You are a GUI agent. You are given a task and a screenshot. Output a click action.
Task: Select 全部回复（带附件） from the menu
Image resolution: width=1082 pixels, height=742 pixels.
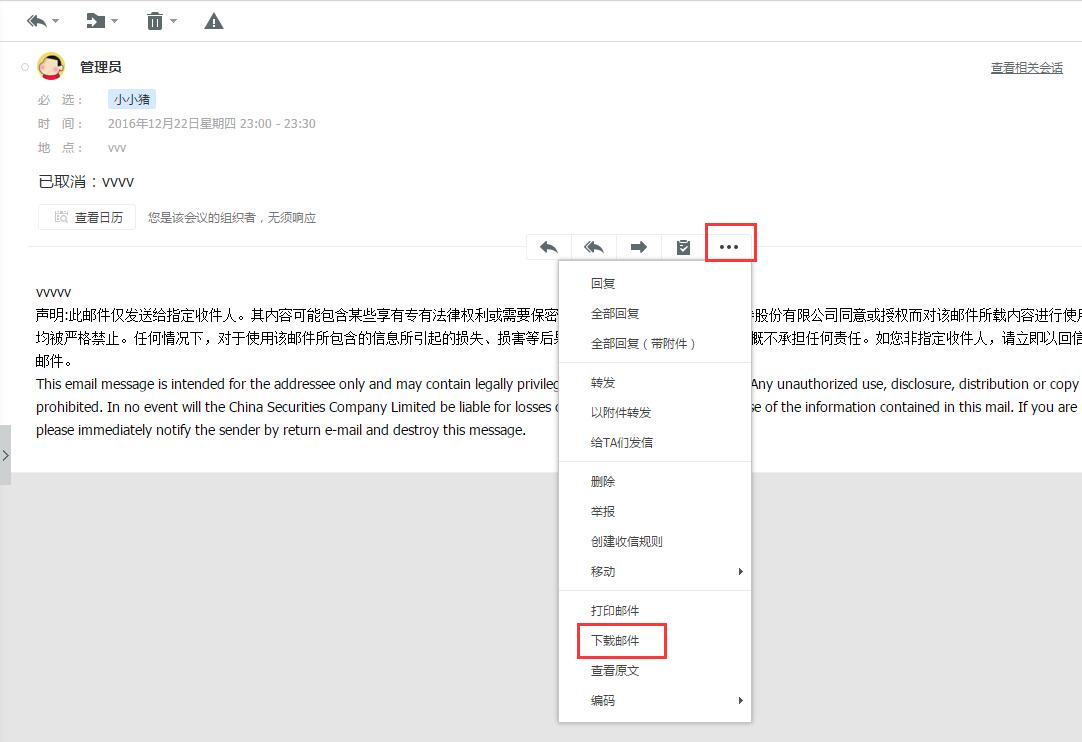[643, 343]
